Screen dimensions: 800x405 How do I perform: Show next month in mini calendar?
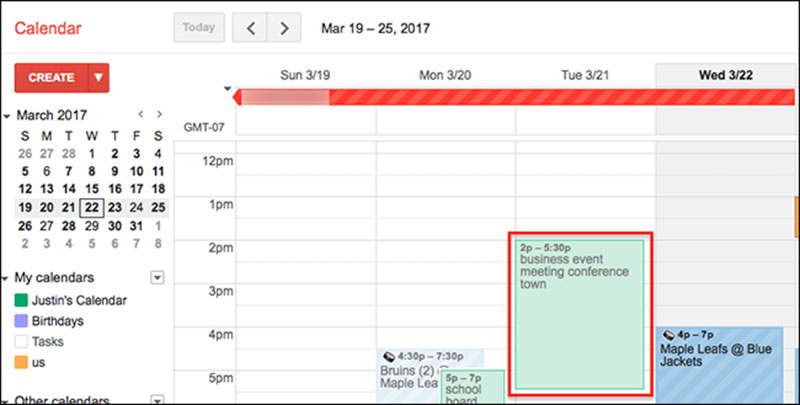click(x=158, y=115)
